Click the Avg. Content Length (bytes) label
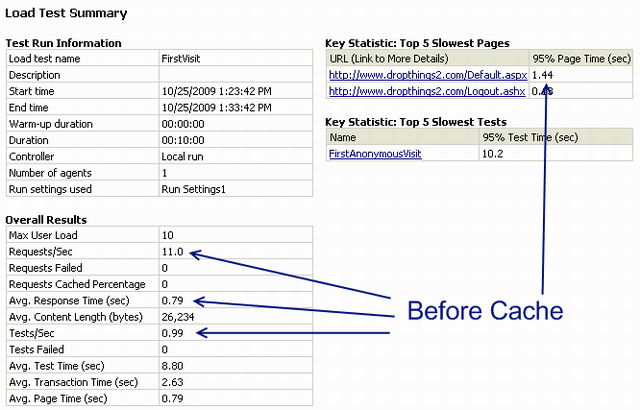This screenshot has width=640, height=410. [x=76, y=317]
